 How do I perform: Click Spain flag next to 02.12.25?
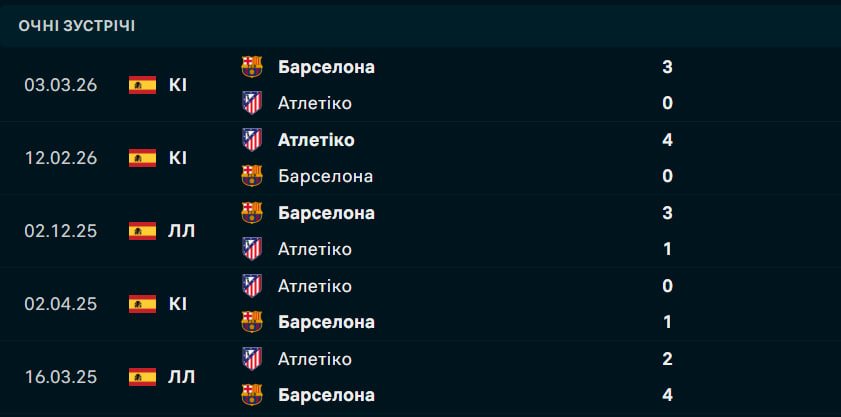[x=143, y=231]
